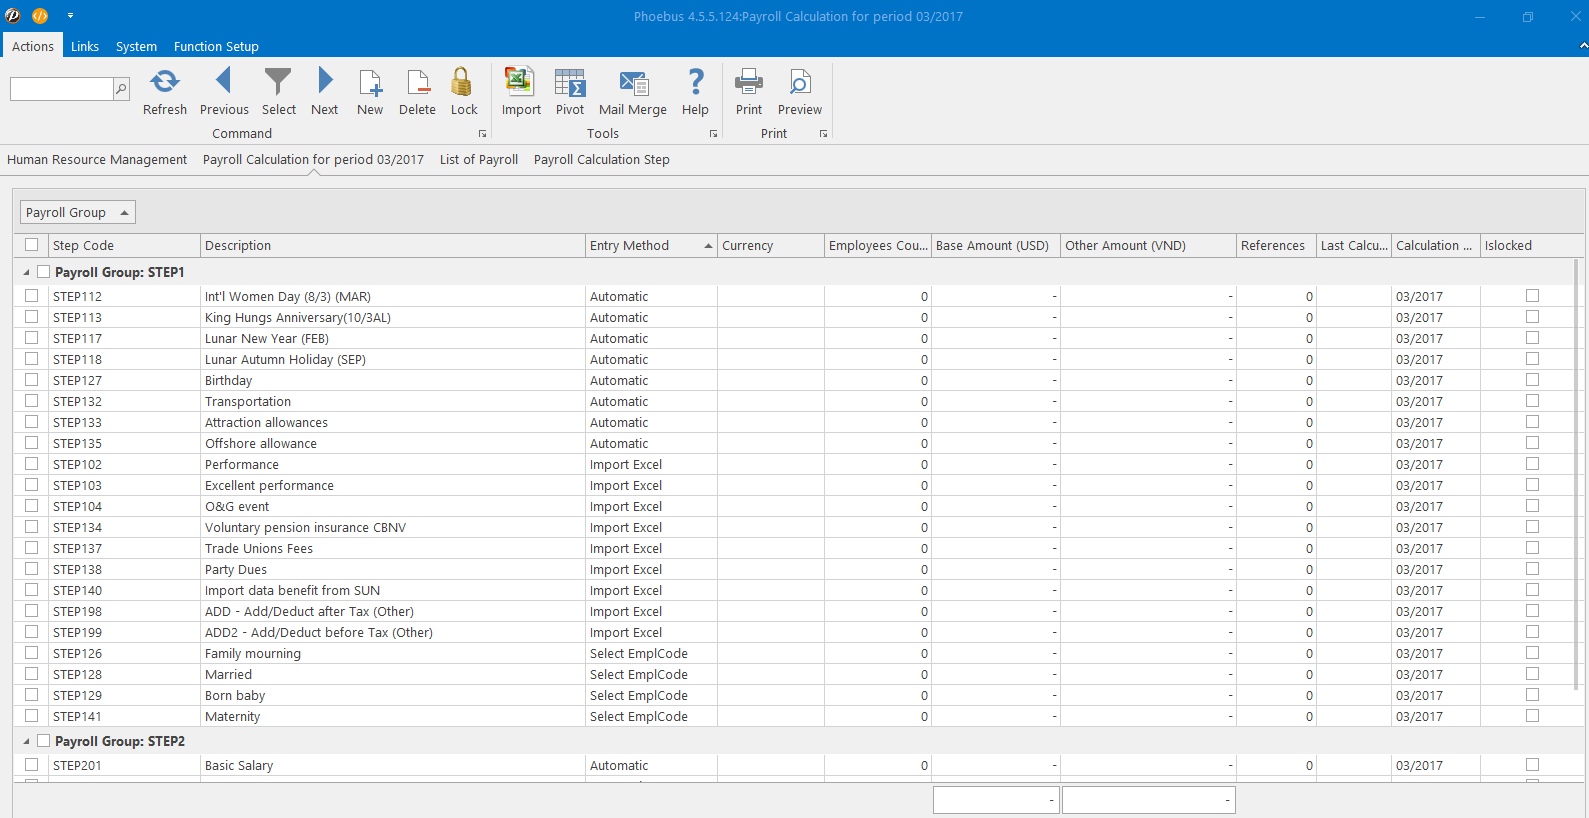Sort by Base Amount (USD) column header
Image resolution: width=1589 pixels, height=818 pixels.
coord(996,245)
